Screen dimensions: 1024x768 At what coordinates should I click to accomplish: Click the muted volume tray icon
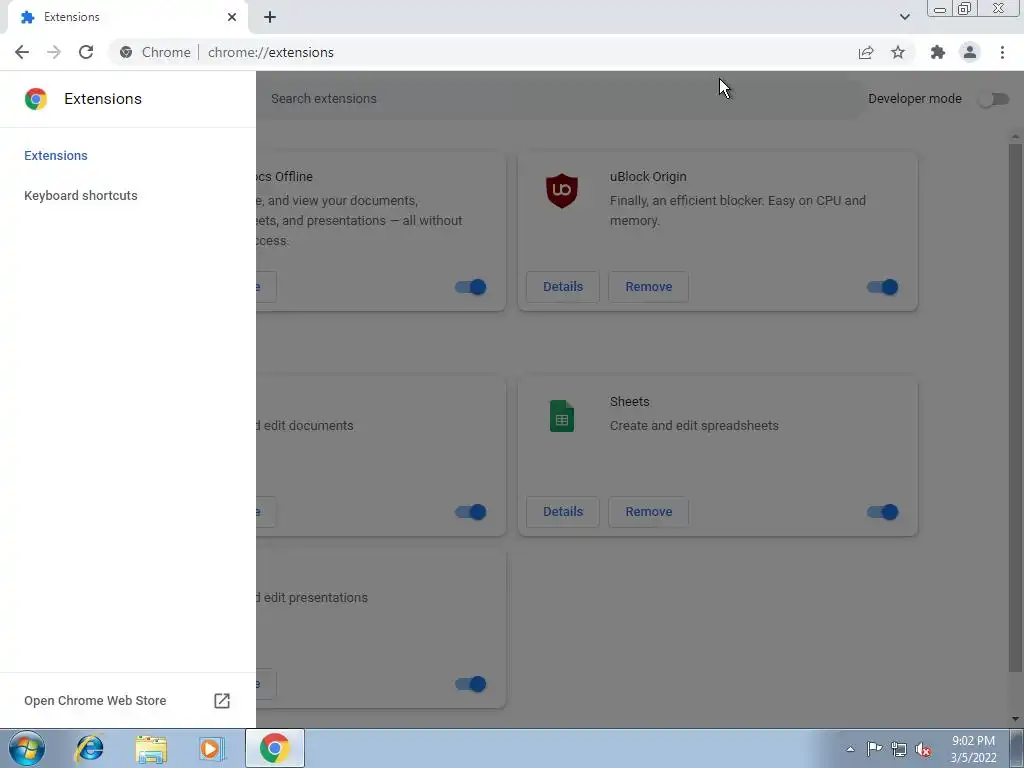(x=923, y=750)
